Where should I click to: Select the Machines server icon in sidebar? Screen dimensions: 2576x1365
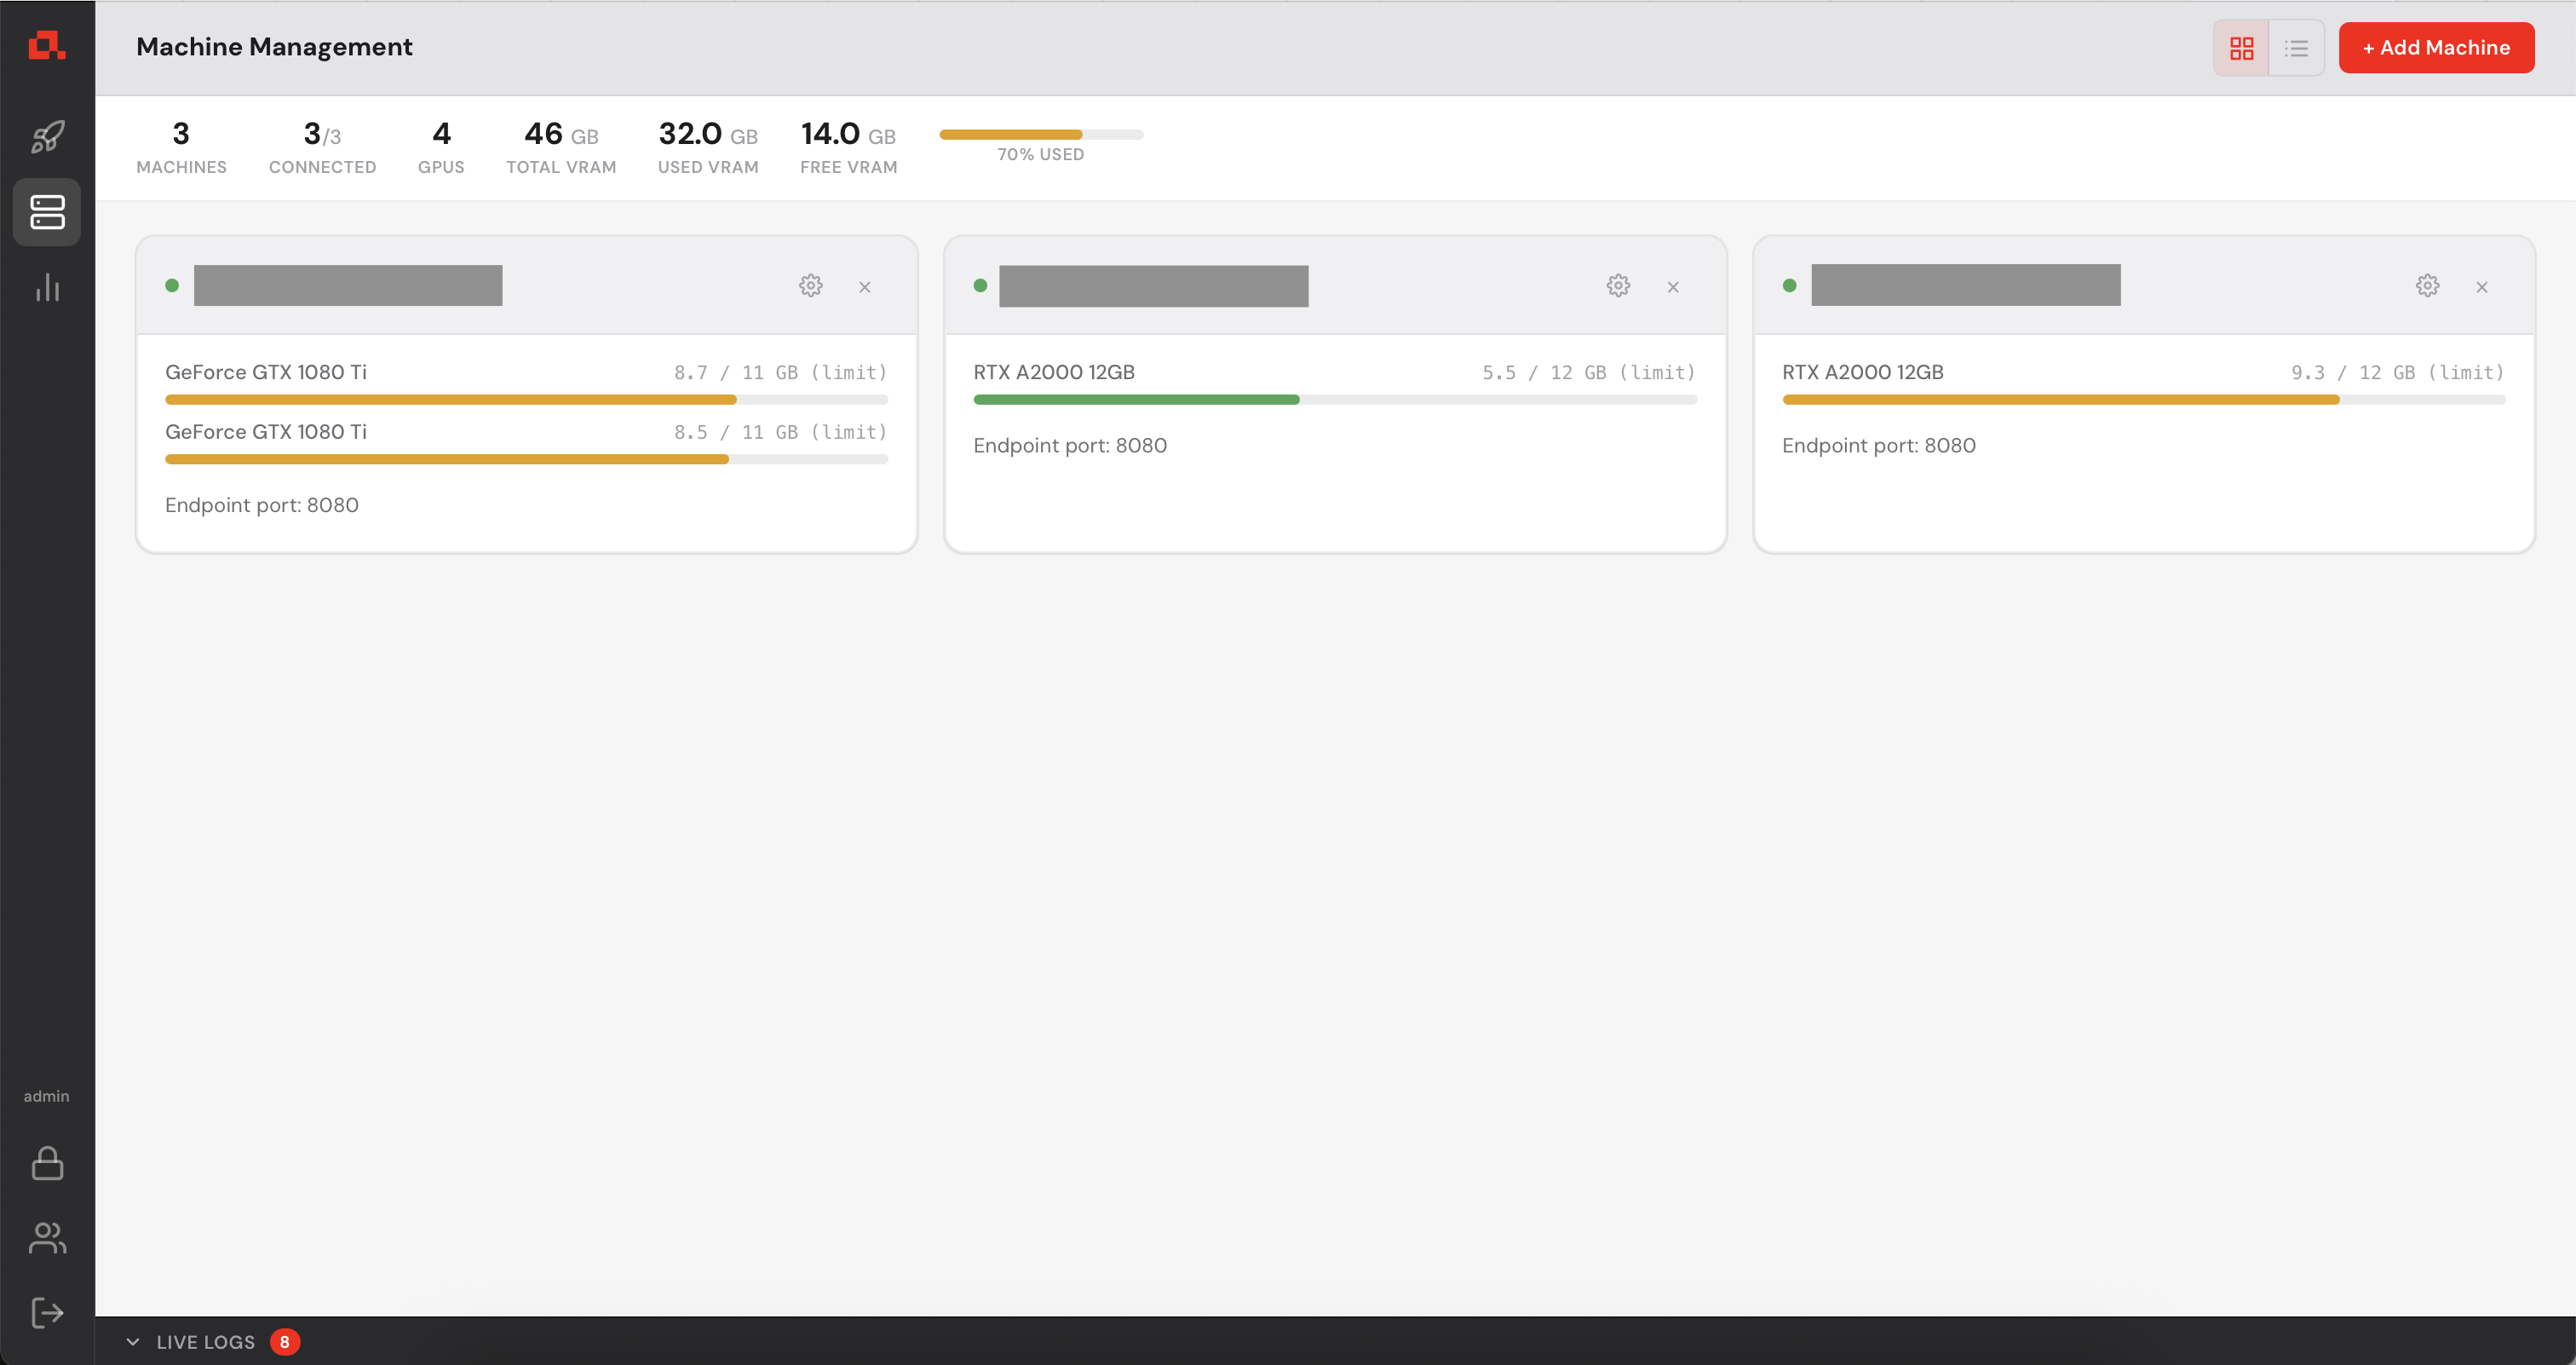click(47, 212)
